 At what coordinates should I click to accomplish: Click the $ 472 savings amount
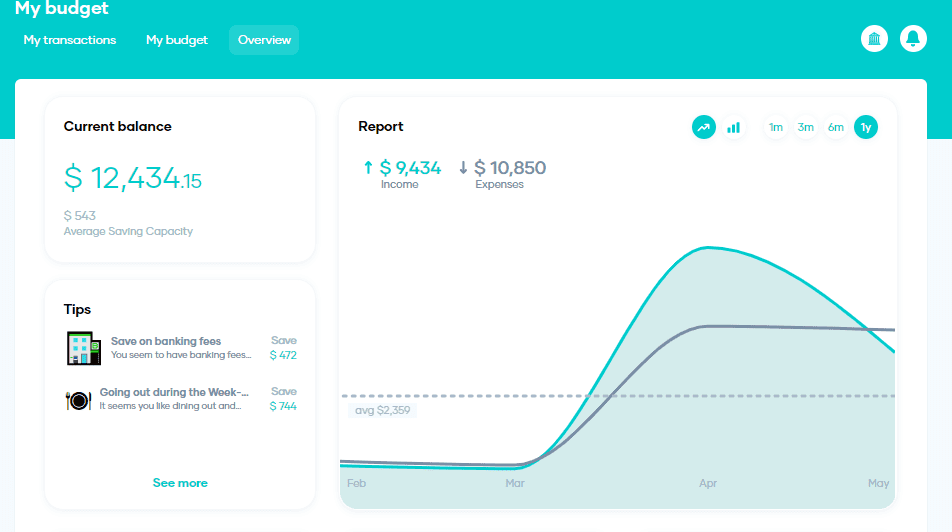(x=283, y=355)
